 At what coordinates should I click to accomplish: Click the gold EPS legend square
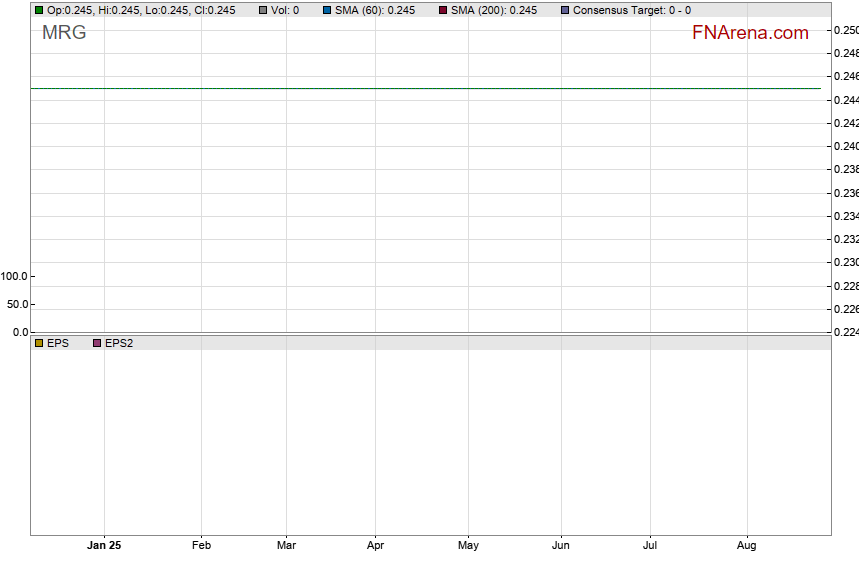pyautogui.click(x=39, y=343)
